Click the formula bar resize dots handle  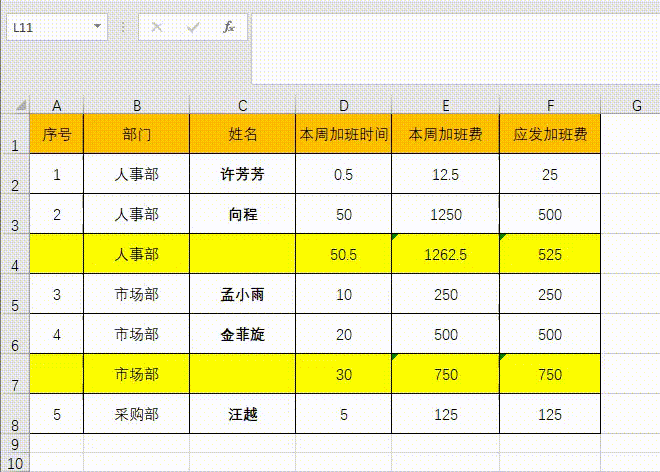tap(123, 27)
